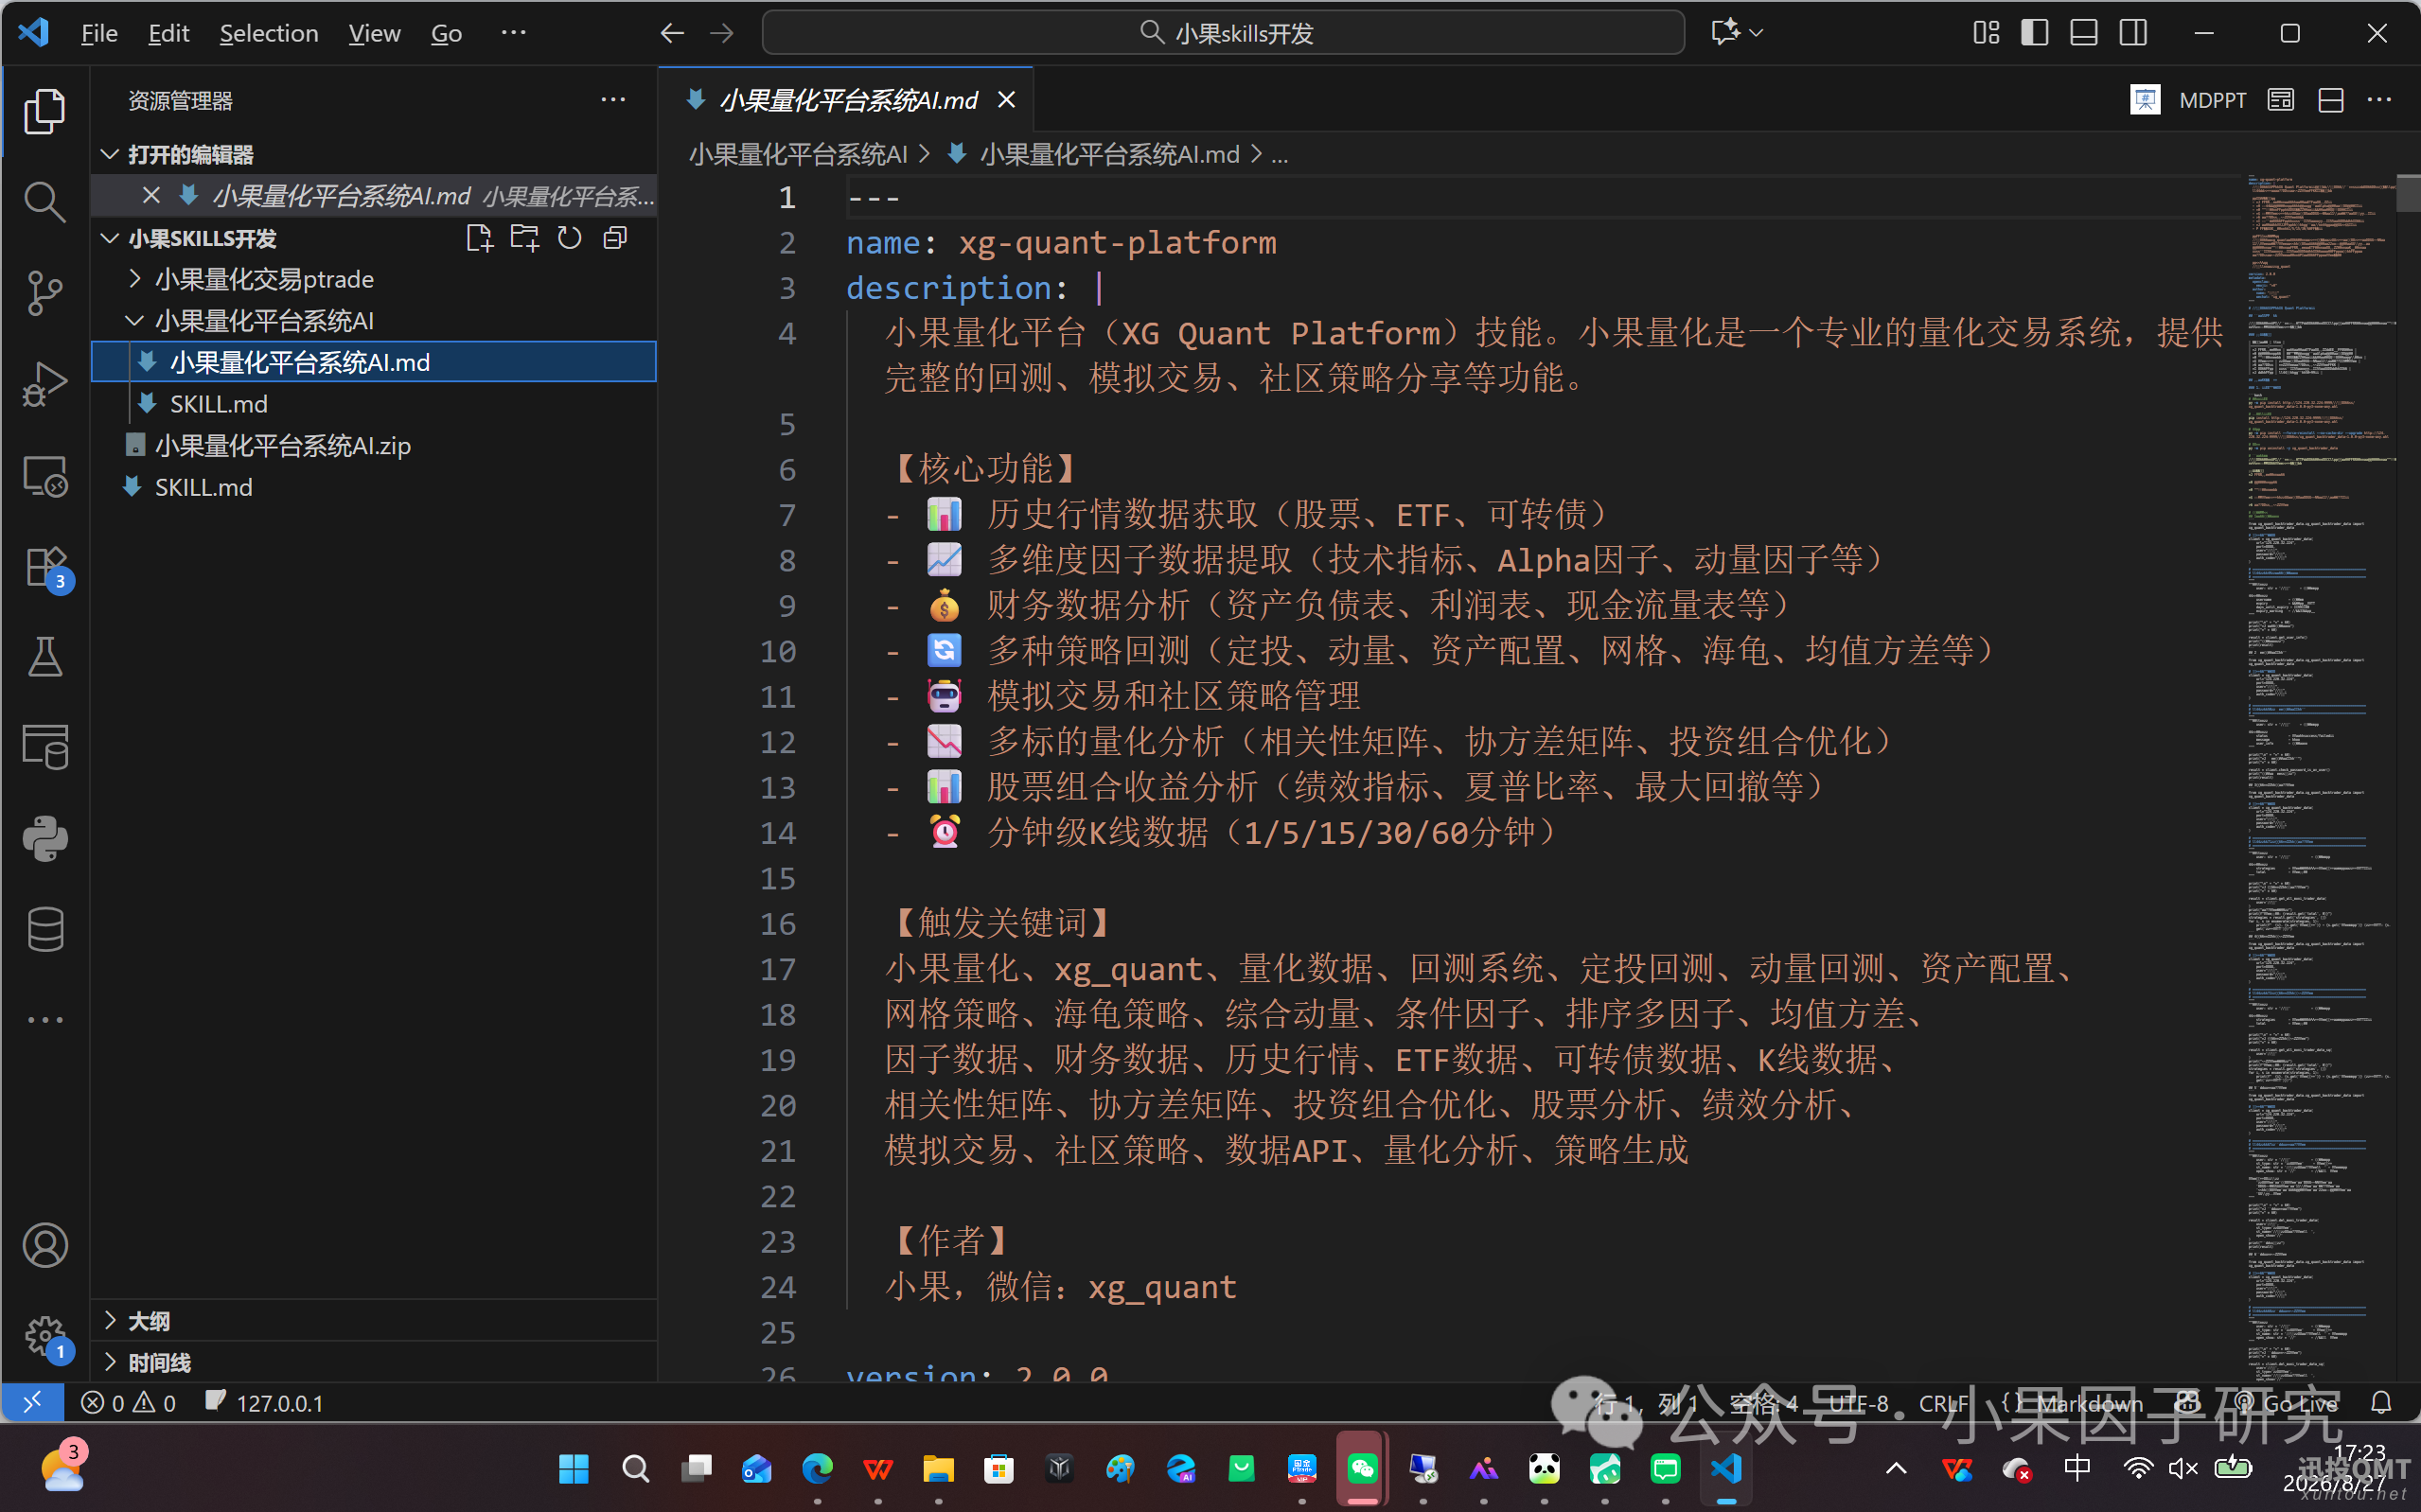This screenshot has width=2421, height=1512.
Task: Expand the 大纲 outline section
Action: (x=110, y=1320)
